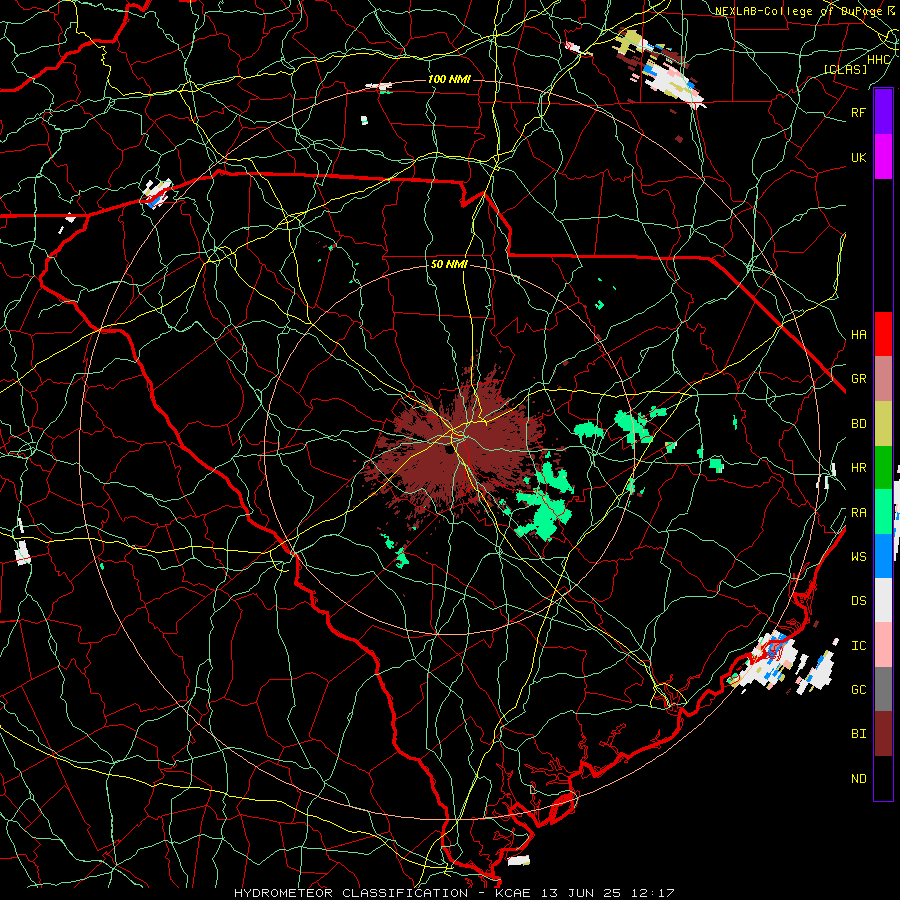Viewport: 900px width, 900px height.
Task: Click the HYDROMETEOR CLASSIFICATION caption text
Action: coord(351,893)
